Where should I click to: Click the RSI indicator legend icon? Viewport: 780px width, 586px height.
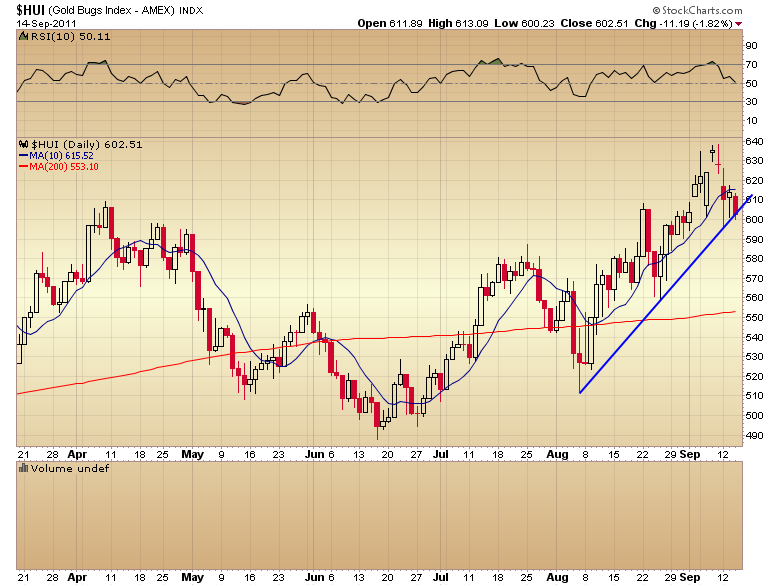point(23,36)
